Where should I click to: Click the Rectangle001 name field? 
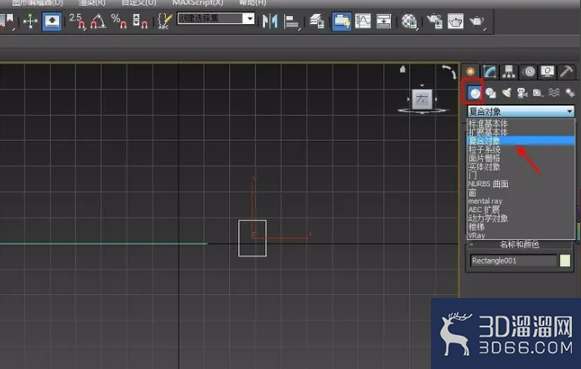tap(513, 261)
